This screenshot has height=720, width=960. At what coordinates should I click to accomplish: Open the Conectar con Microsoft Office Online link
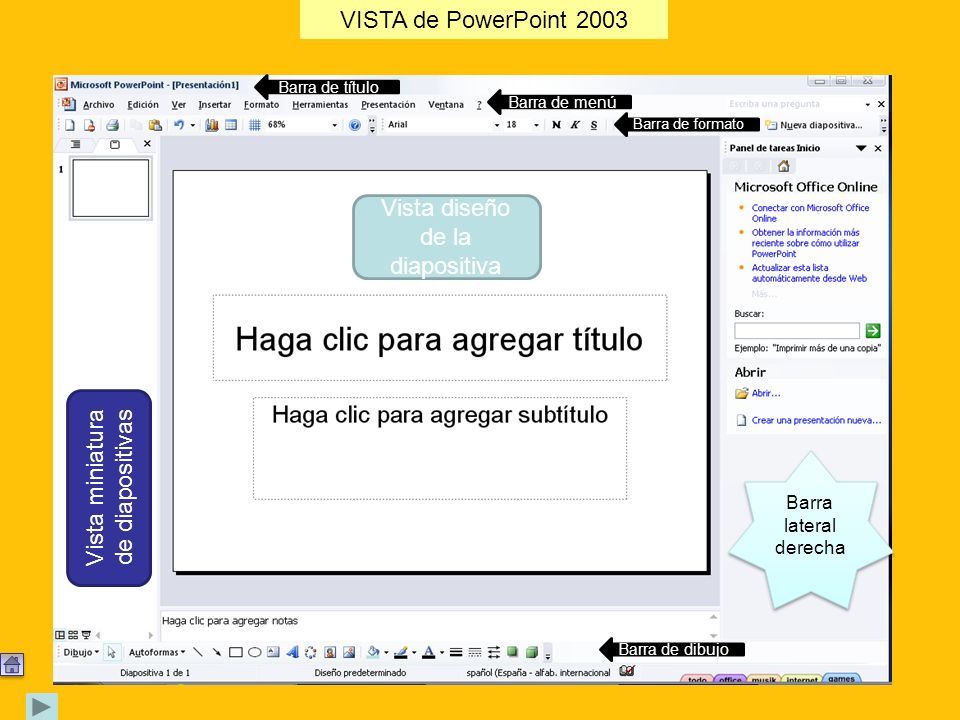click(x=810, y=213)
